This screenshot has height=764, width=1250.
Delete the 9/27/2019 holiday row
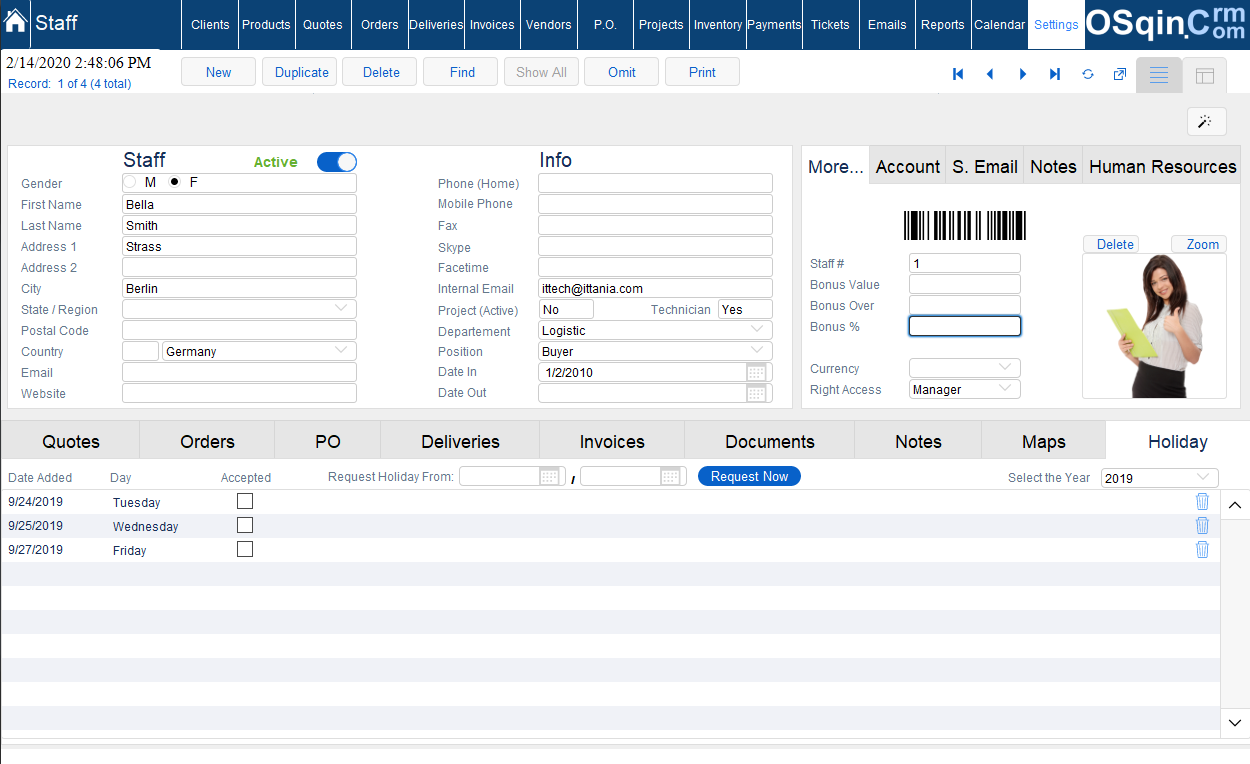pos(1202,549)
